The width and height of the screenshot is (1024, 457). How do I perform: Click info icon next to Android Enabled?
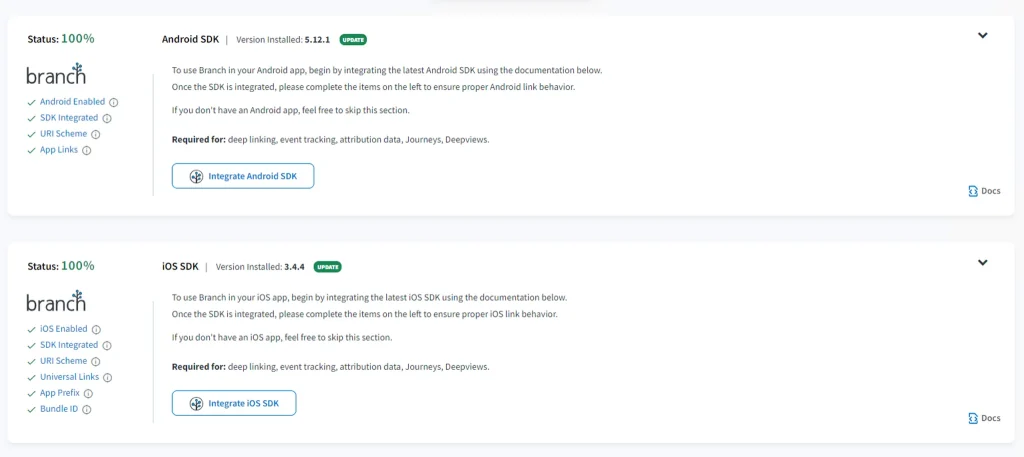tap(114, 102)
